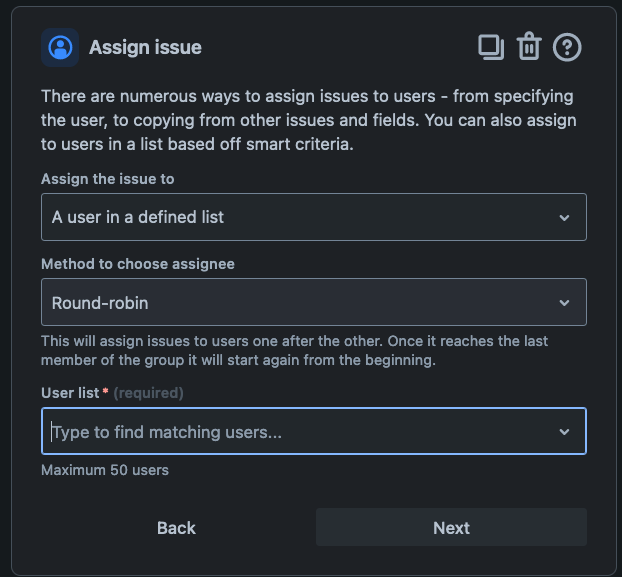Click the 'Maximum 50 users' hint text
This screenshot has height=577, width=622.
coord(105,470)
